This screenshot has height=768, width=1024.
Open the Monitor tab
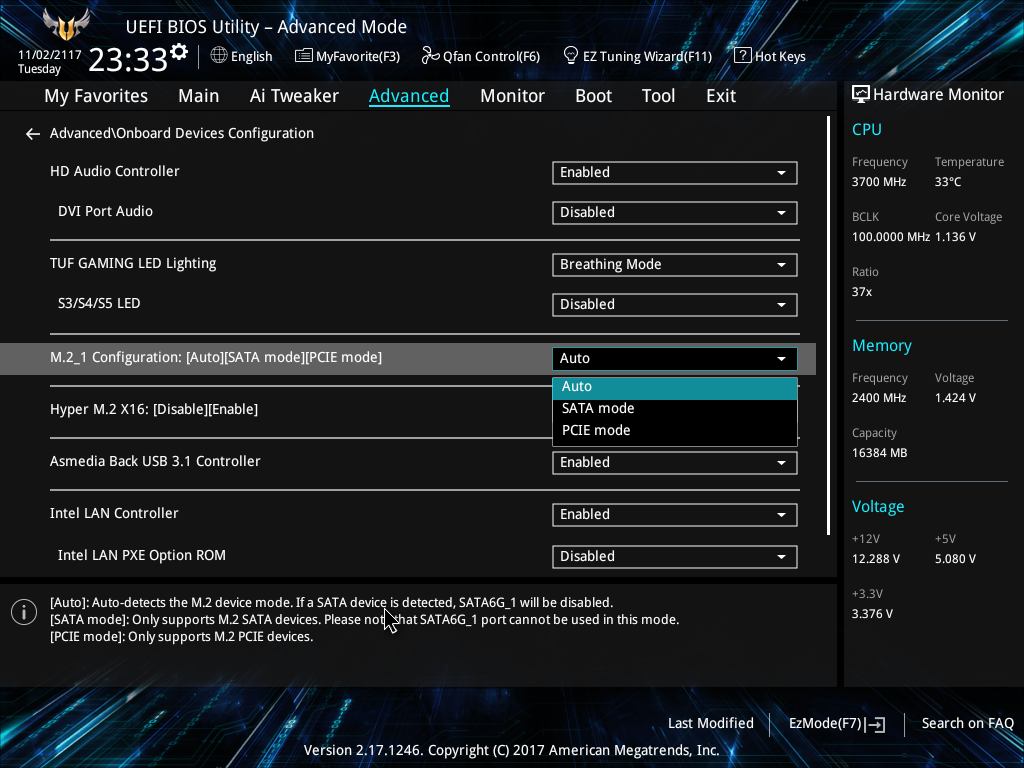click(x=512, y=96)
